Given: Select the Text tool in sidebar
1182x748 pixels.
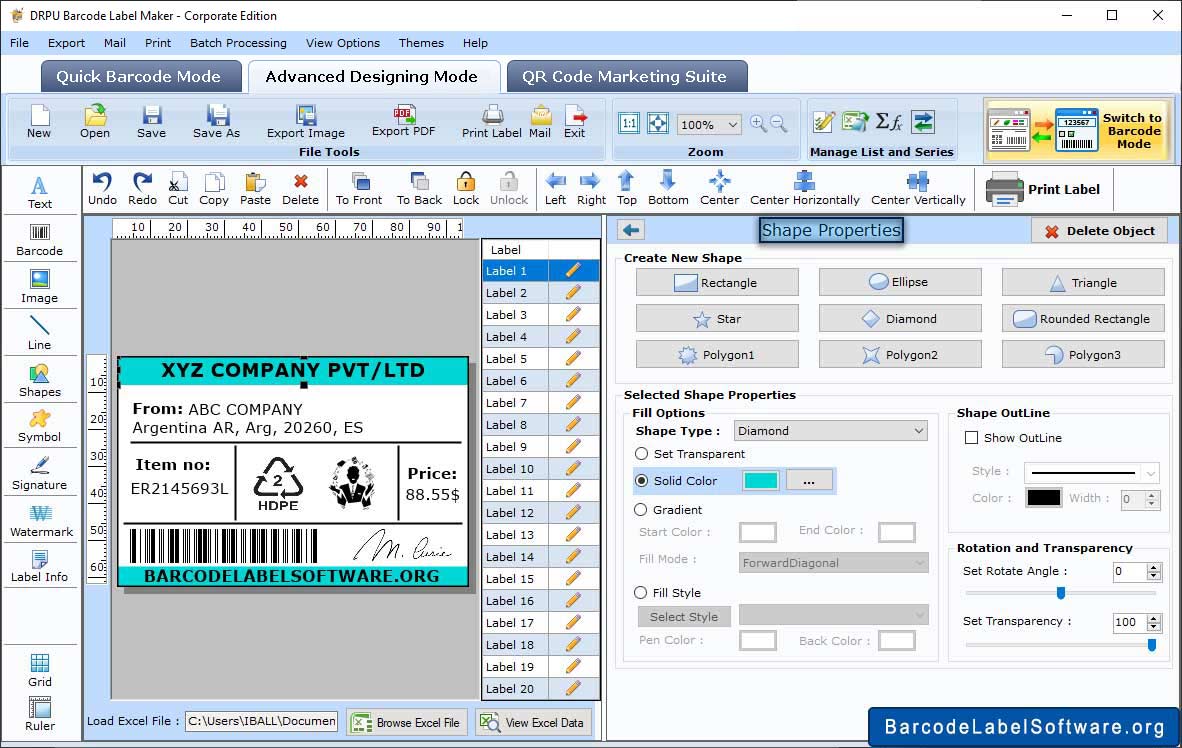Looking at the screenshot, I should [x=39, y=192].
